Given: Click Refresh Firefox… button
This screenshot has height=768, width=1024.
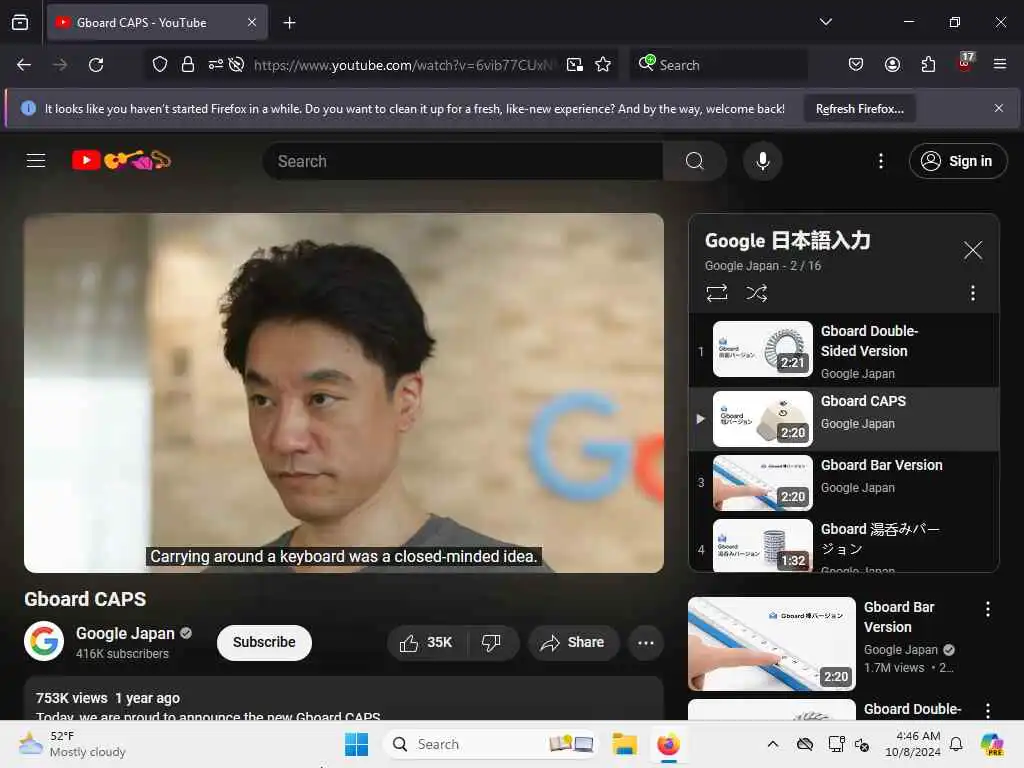Looking at the screenshot, I should coord(859,109).
